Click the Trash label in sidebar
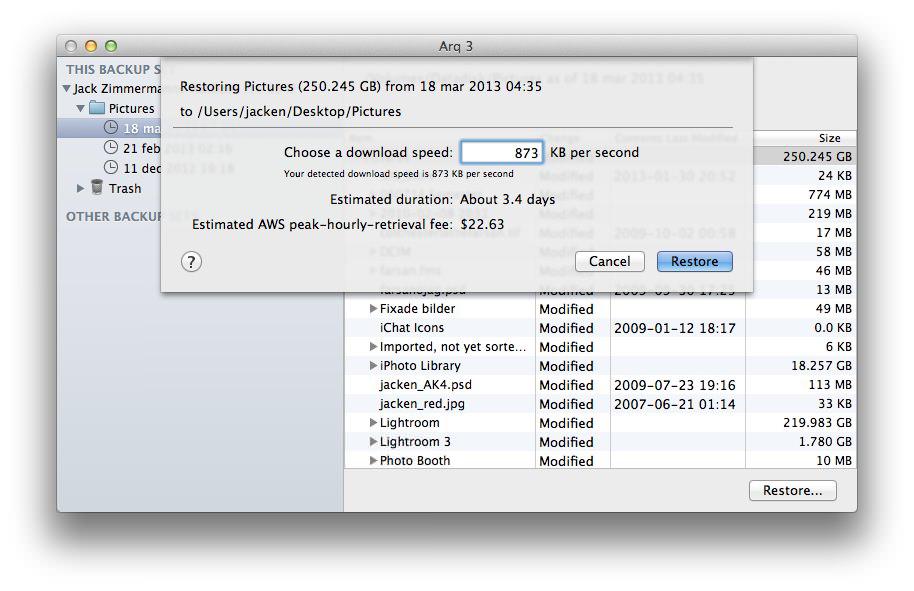The width and height of the screenshot is (914, 591). tap(125, 188)
